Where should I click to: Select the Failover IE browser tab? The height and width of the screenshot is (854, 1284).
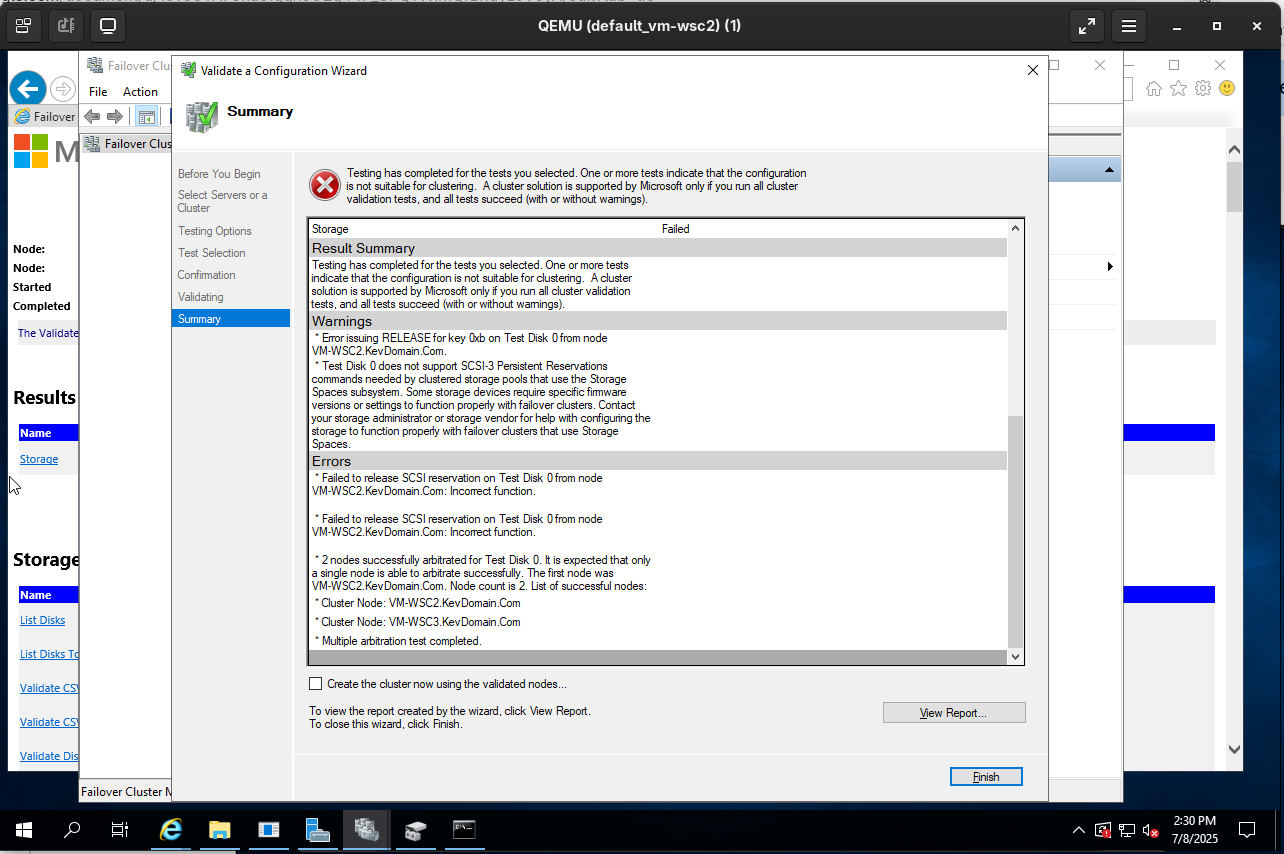[45, 116]
